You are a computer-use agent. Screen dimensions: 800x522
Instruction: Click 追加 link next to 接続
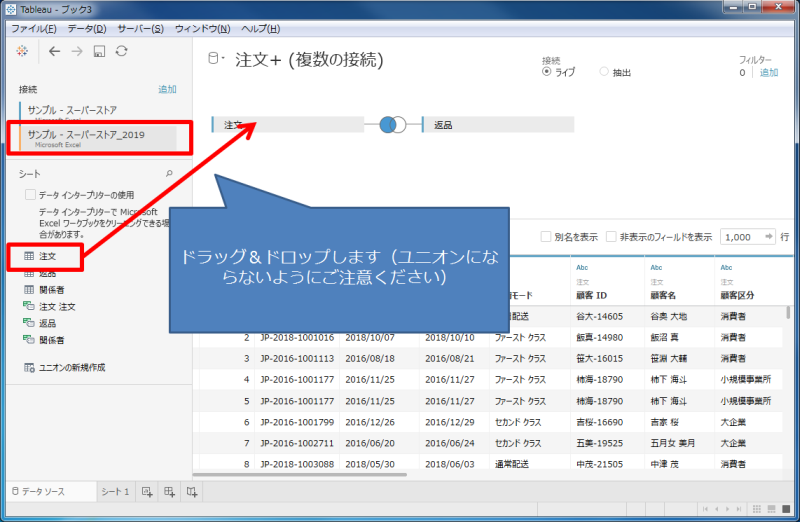[x=167, y=89]
